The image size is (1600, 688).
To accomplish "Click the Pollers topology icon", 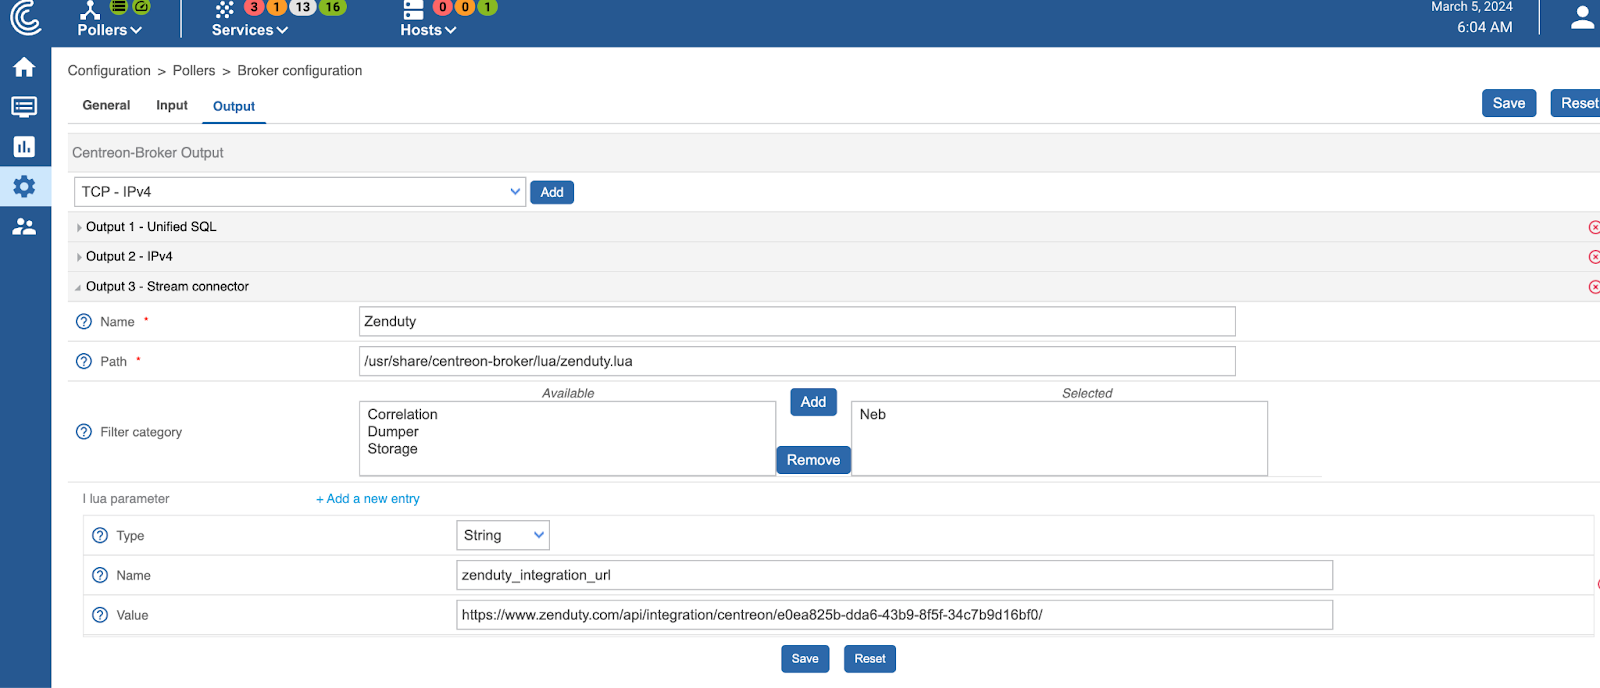I will pos(90,10).
